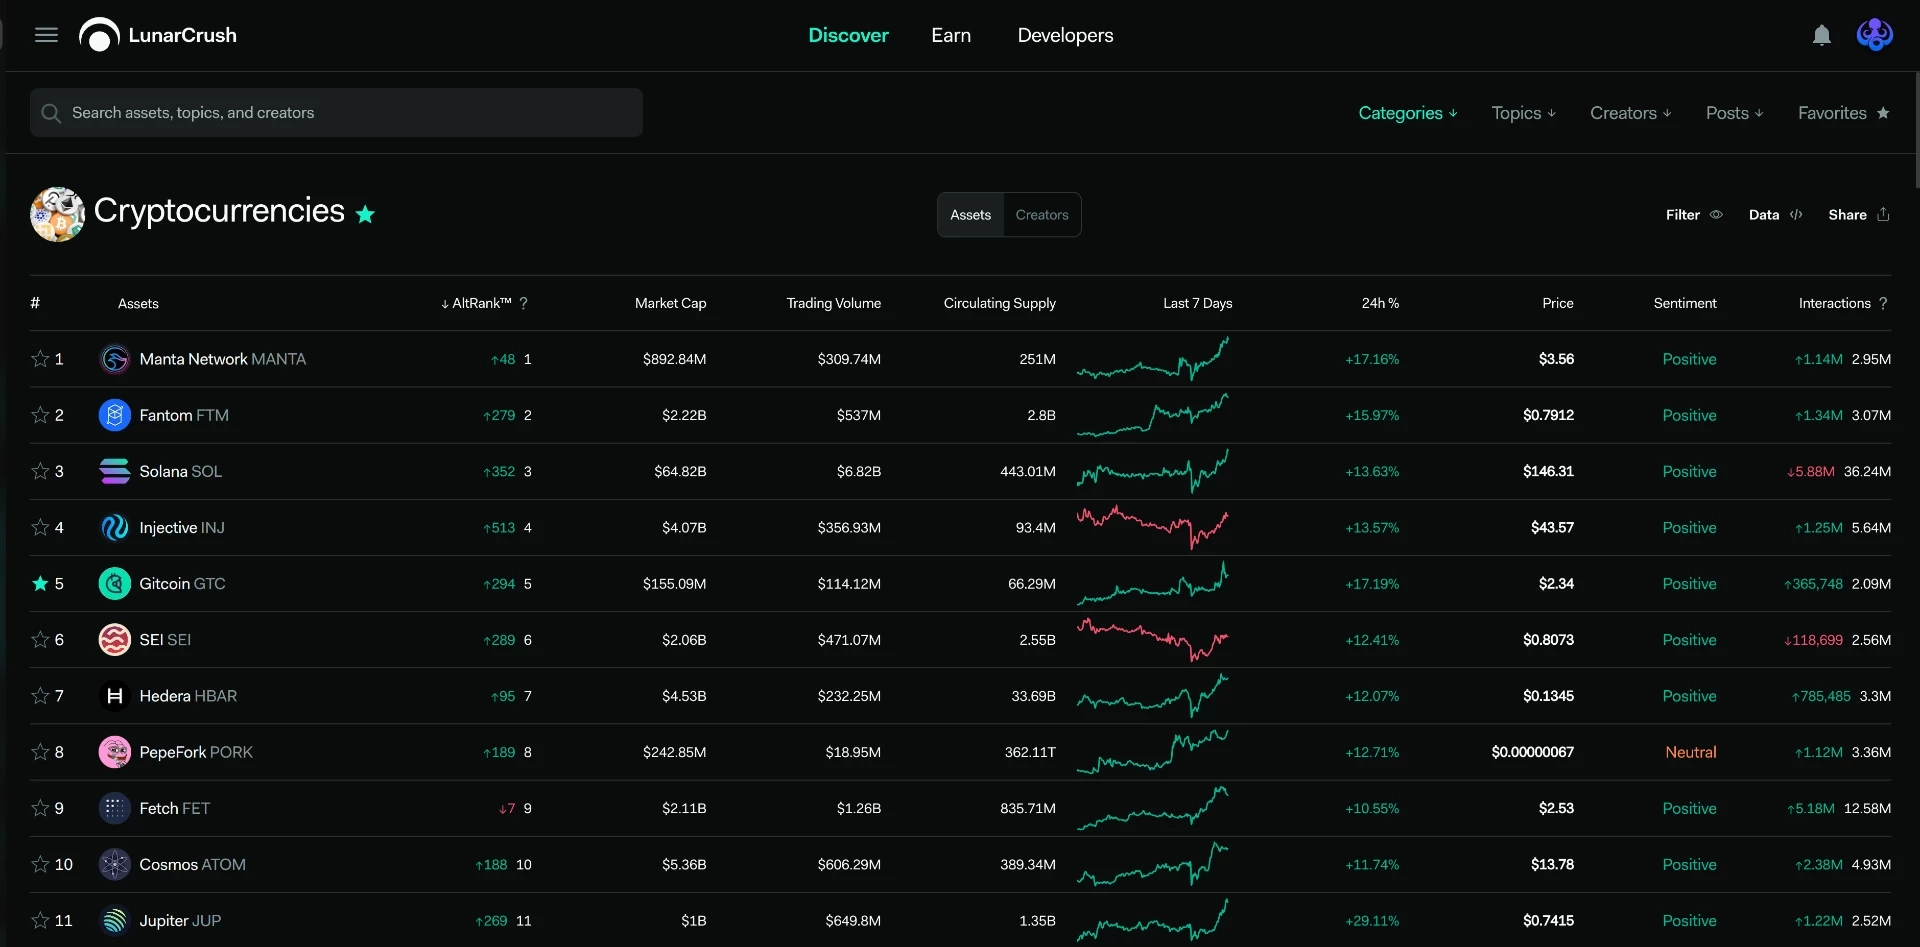Unfavorite Gitcoin using its filled star
Image resolution: width=1920 pixels, height=947 pixels.
point(40,583)
